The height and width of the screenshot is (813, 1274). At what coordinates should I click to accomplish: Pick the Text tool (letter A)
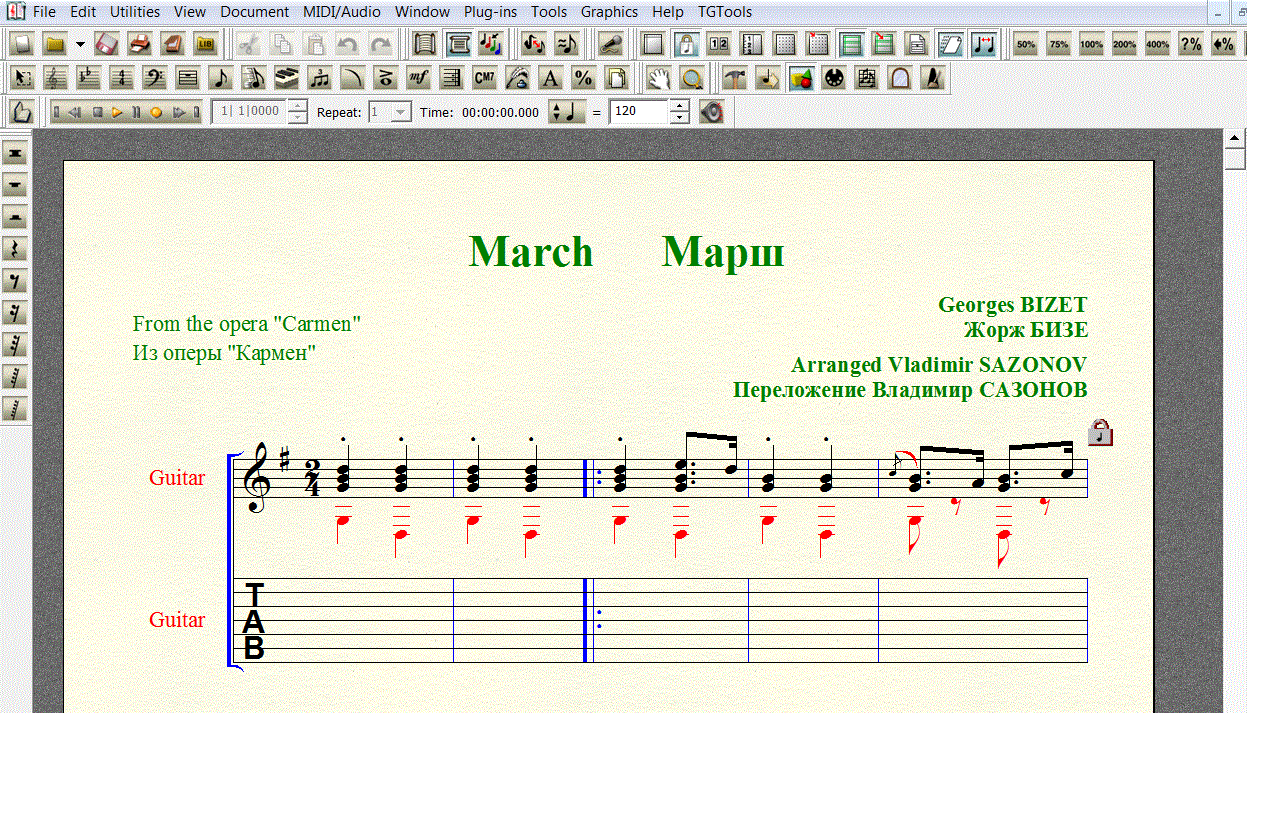(550, 78)
